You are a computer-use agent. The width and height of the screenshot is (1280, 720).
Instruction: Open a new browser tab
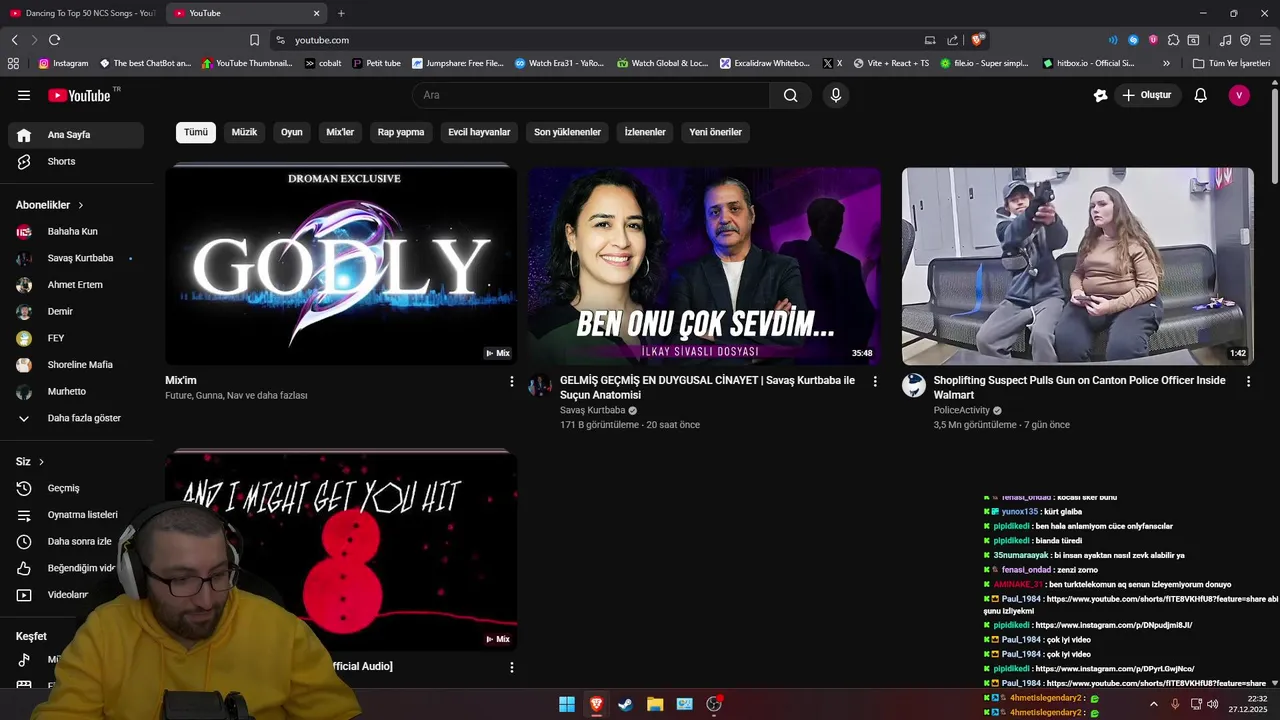tap(341, 13)
